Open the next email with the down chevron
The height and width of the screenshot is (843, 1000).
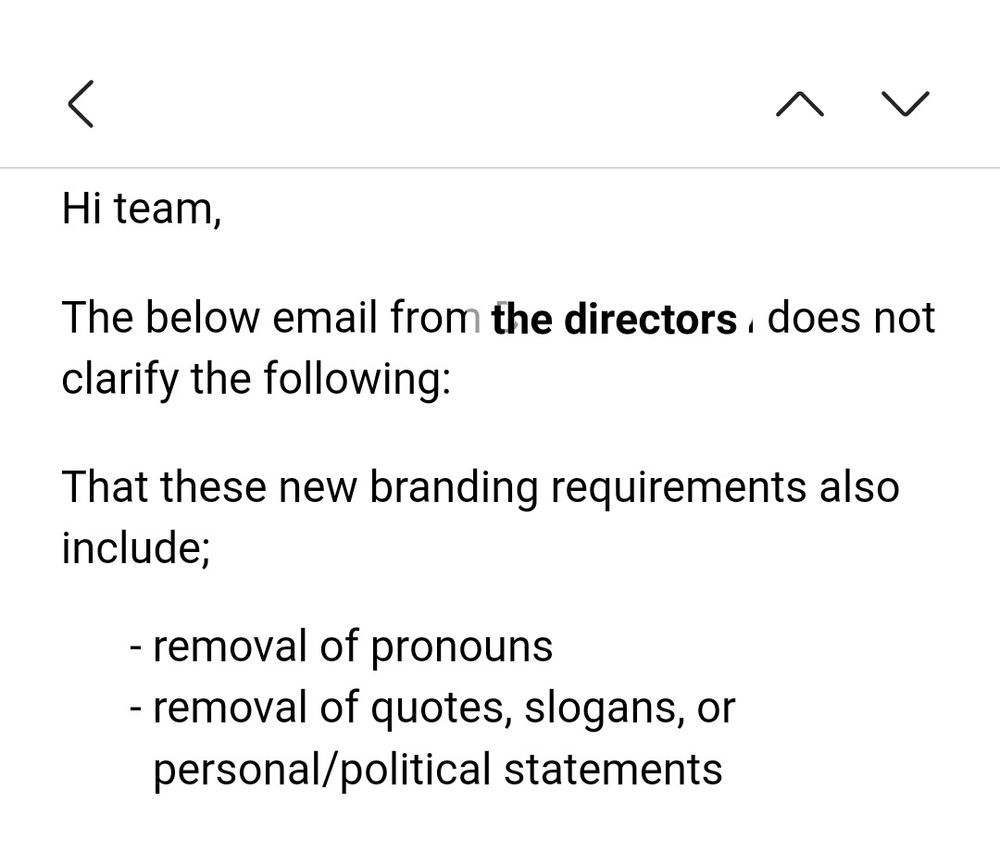(901, 105)
